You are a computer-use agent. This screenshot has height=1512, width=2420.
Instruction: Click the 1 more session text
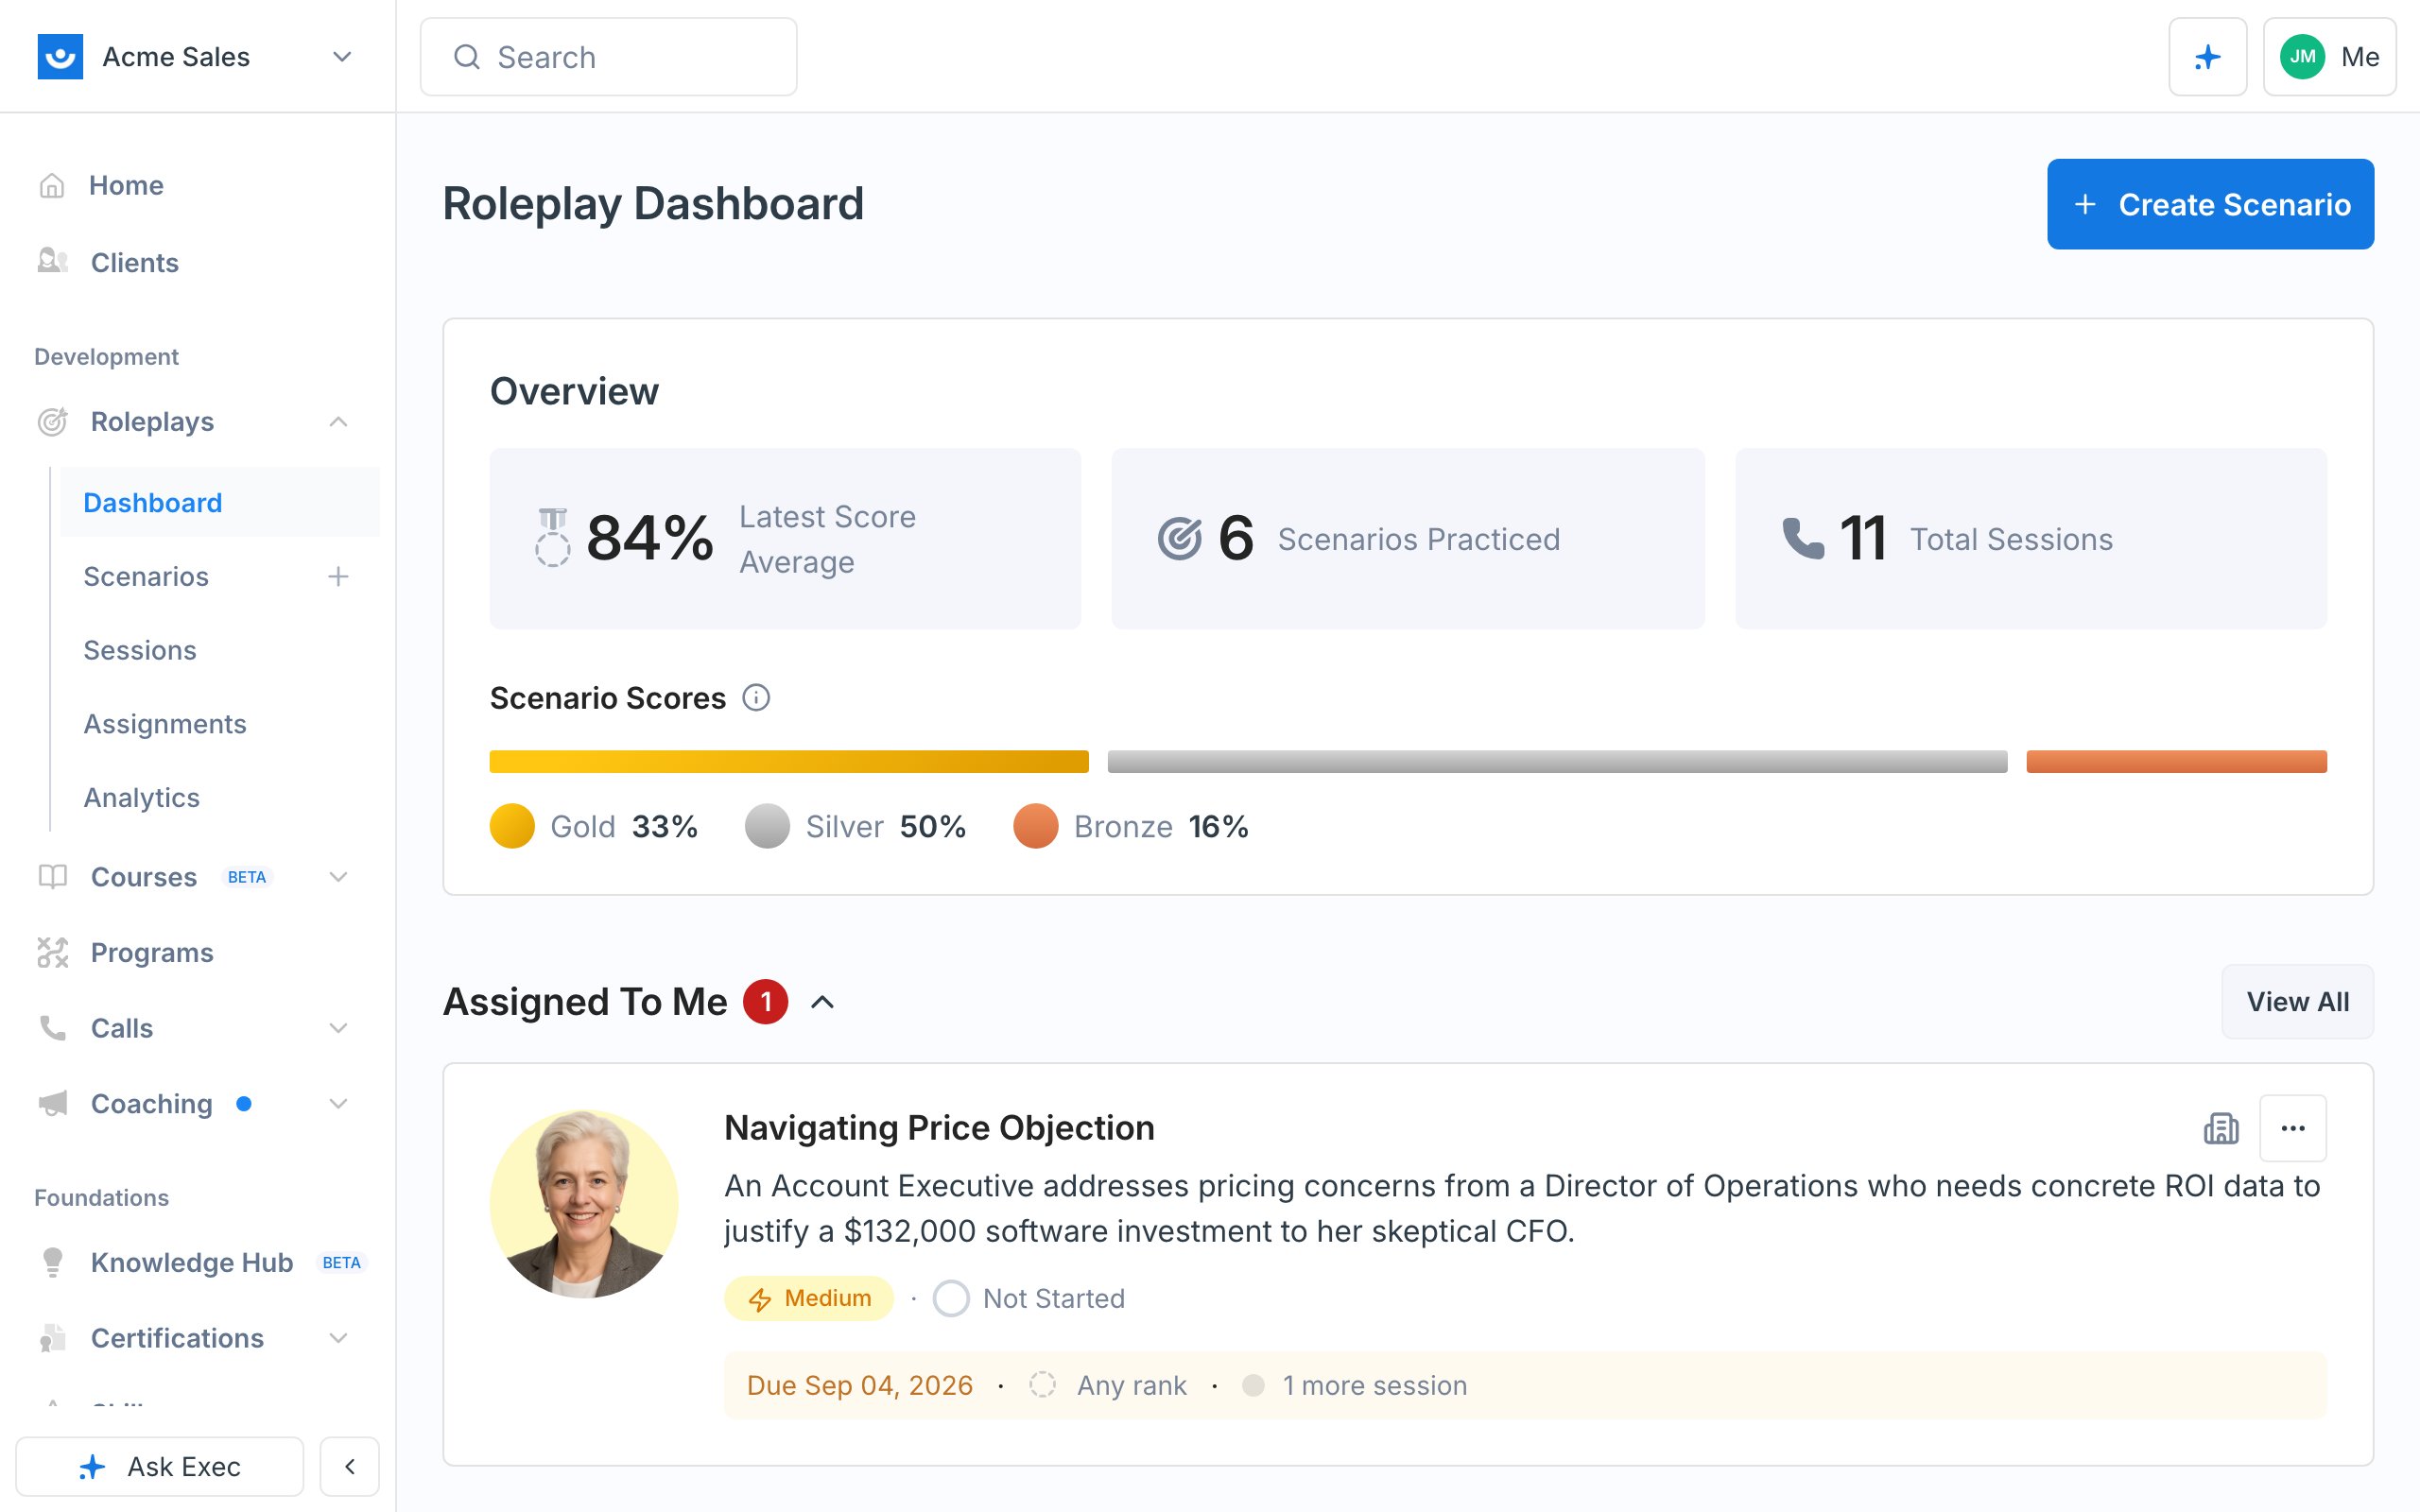[1375, 1385]
